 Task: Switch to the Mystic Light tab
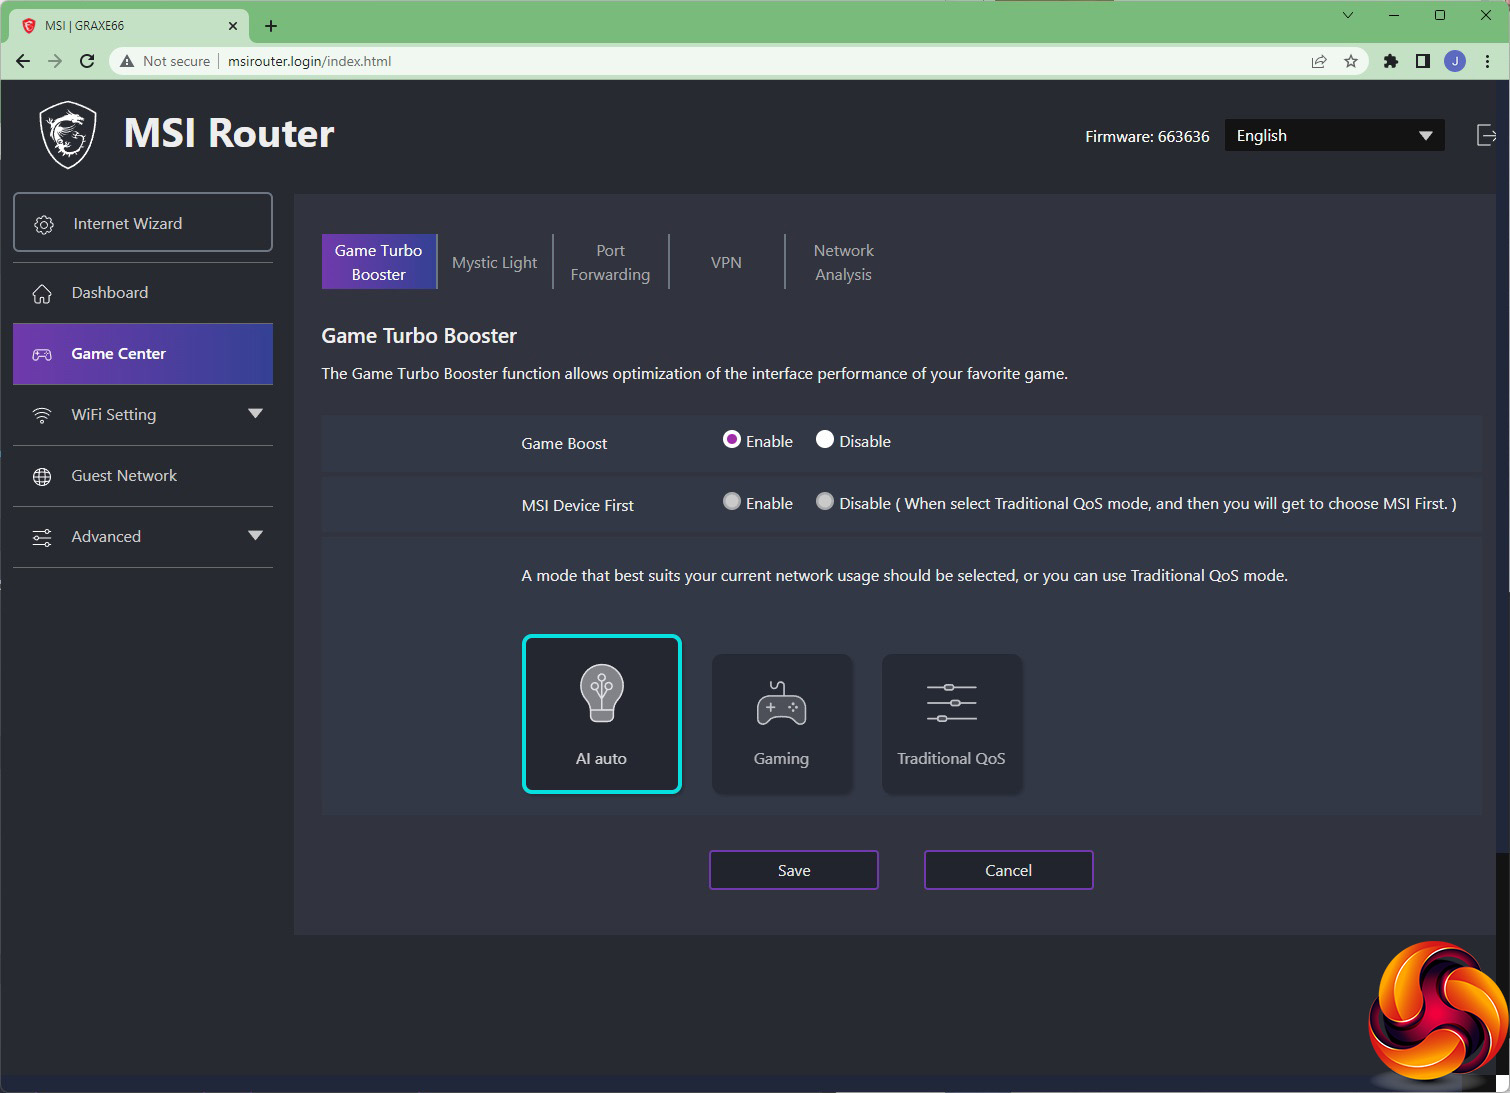click(495, 262)
